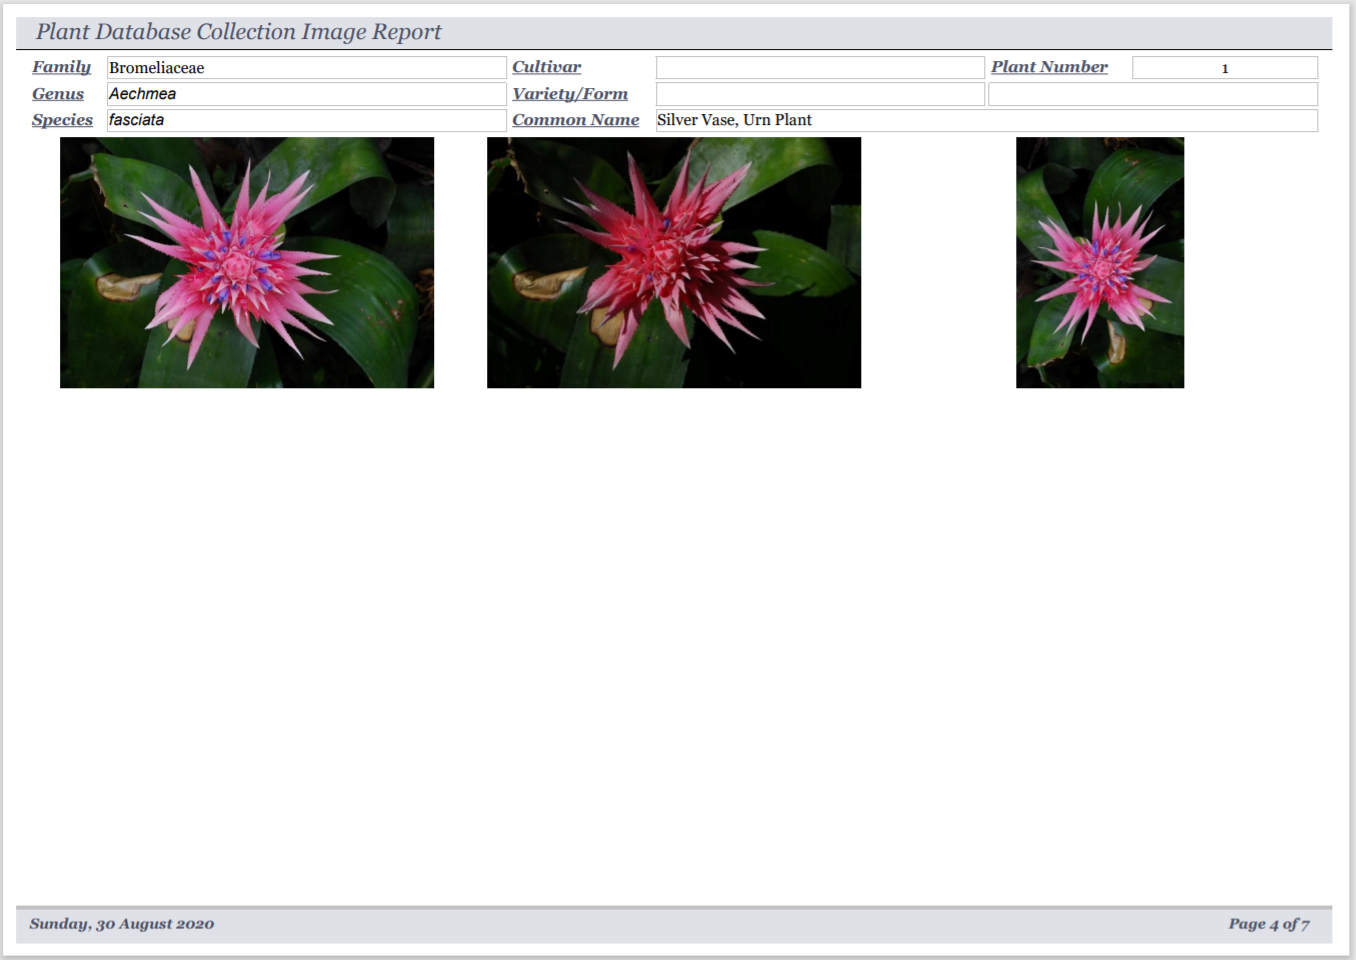Click the Variety/Form label link
The height and width of the screenshot is (960, 1356).
570,94
